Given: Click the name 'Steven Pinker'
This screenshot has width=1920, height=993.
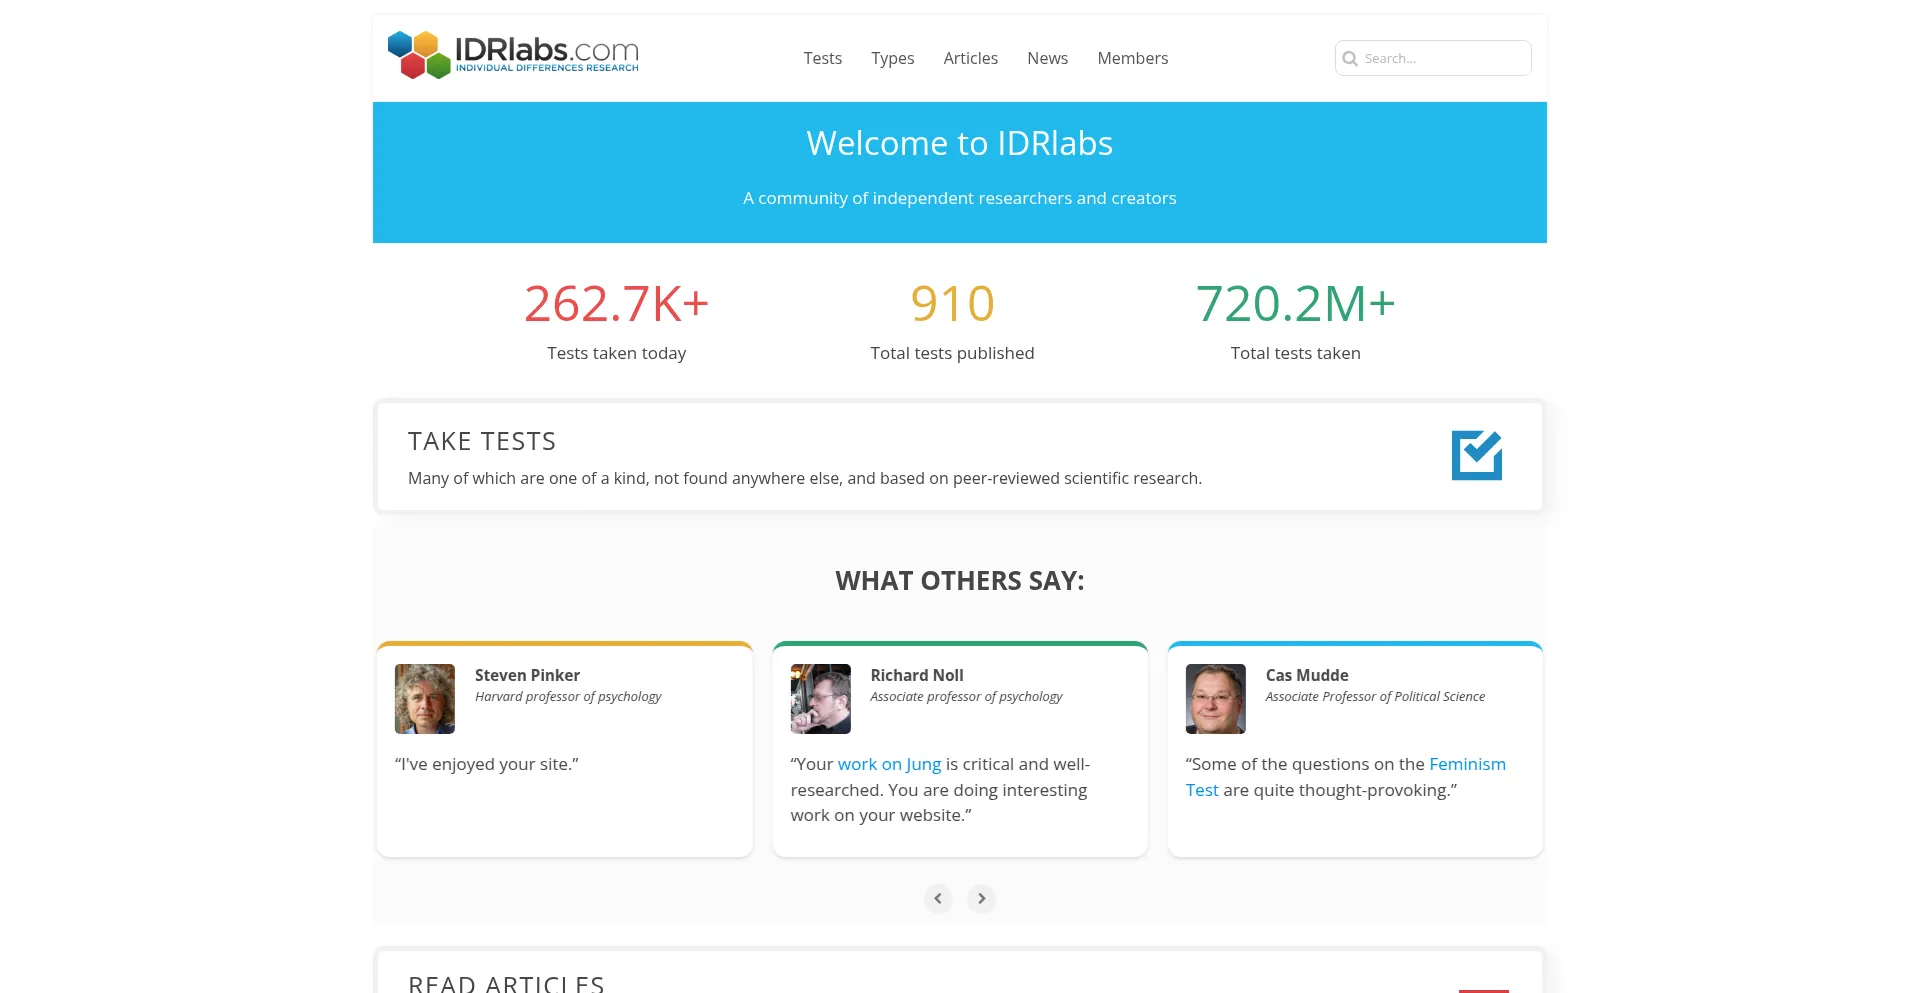Looking at the screenshot, I should pos(527,675).
